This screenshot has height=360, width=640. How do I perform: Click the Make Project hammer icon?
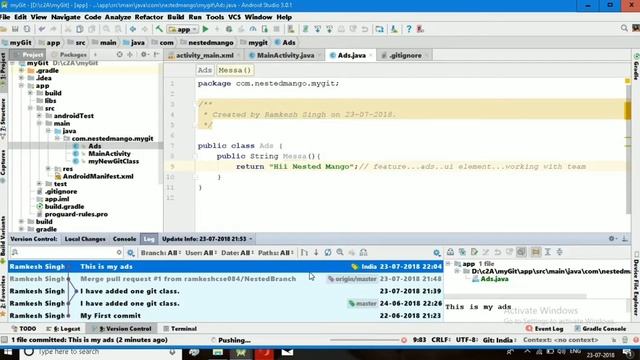[x=159, y=29]
